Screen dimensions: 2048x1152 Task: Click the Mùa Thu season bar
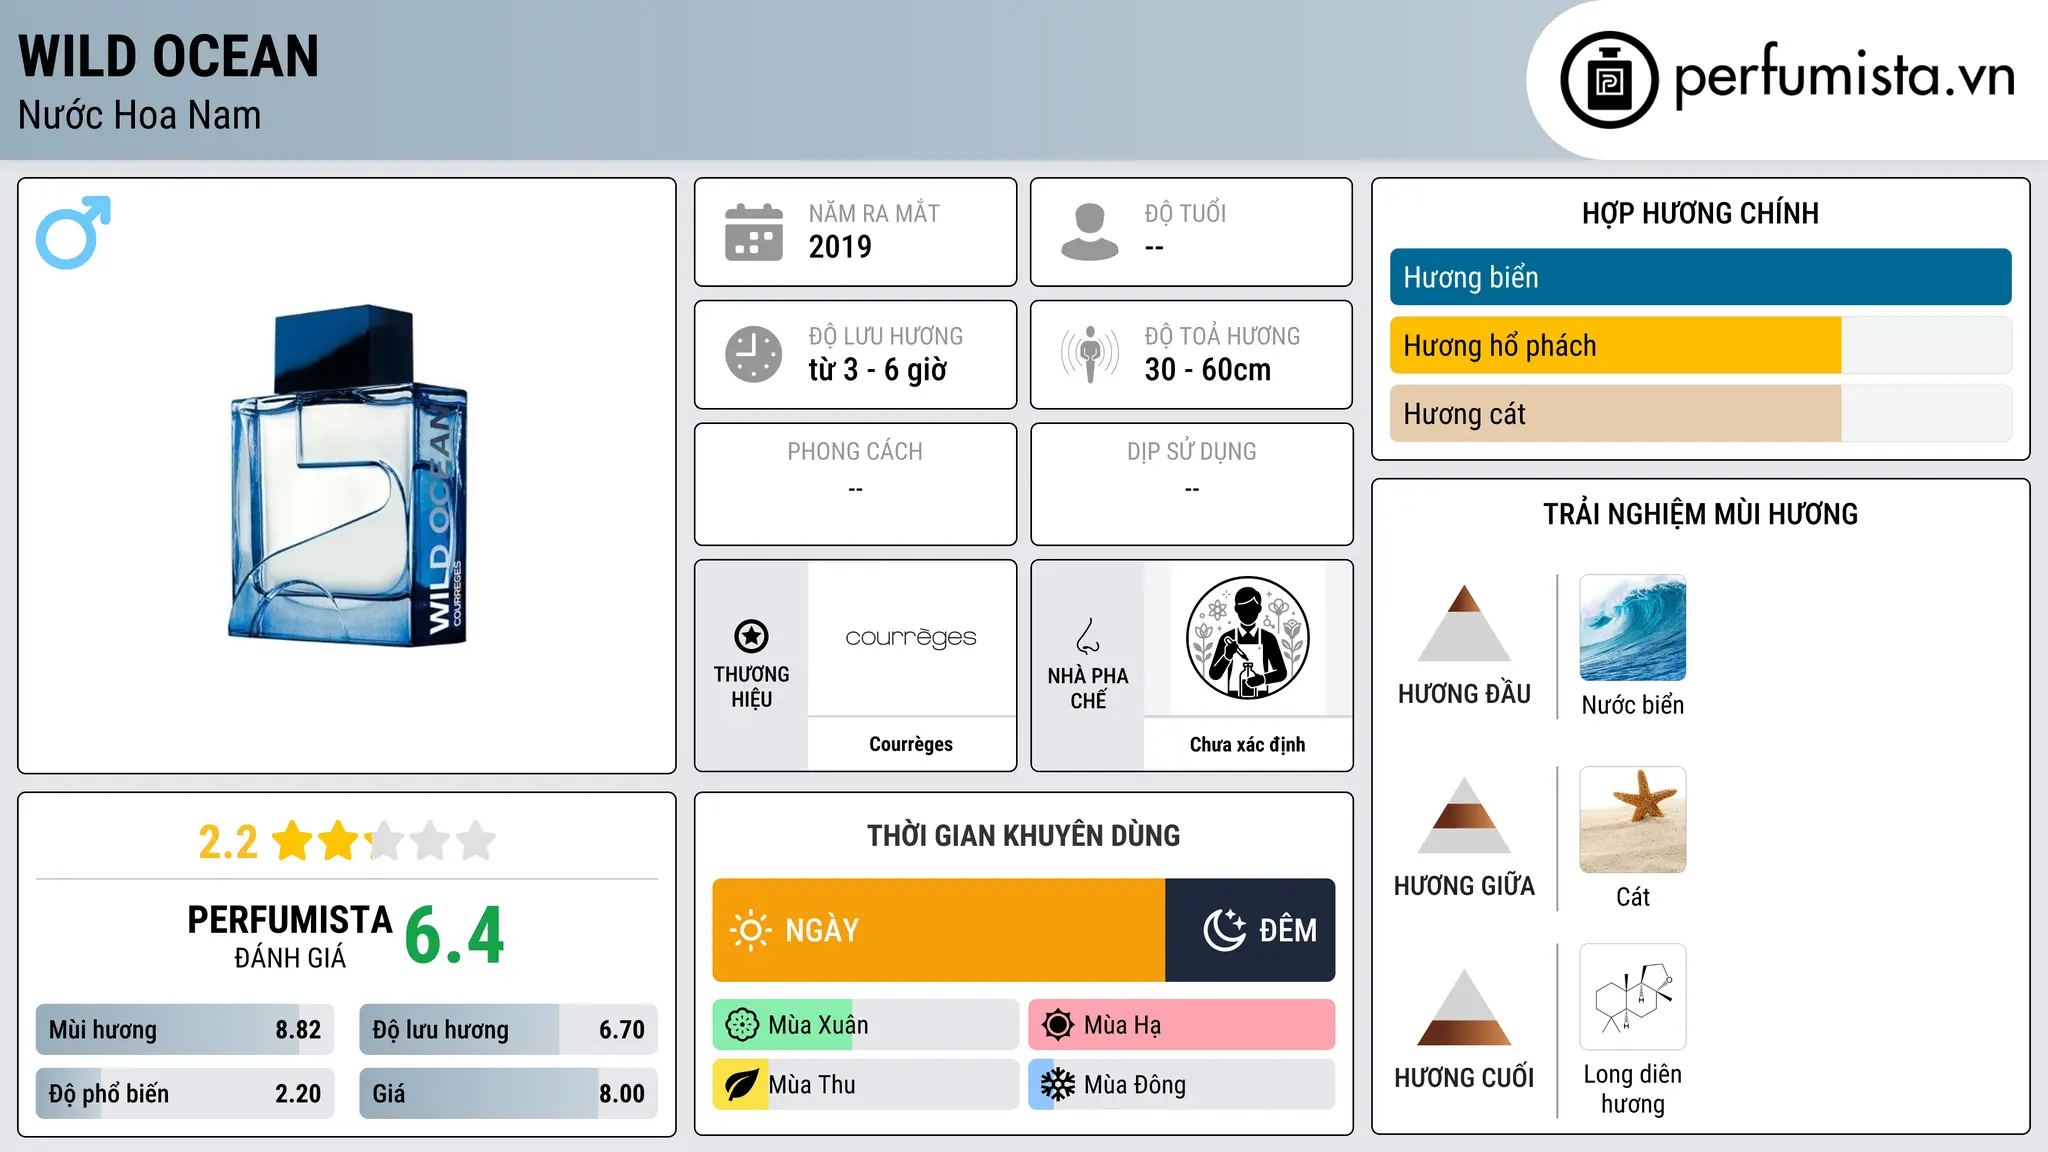pyautogui.click(x=866, y=1085)
